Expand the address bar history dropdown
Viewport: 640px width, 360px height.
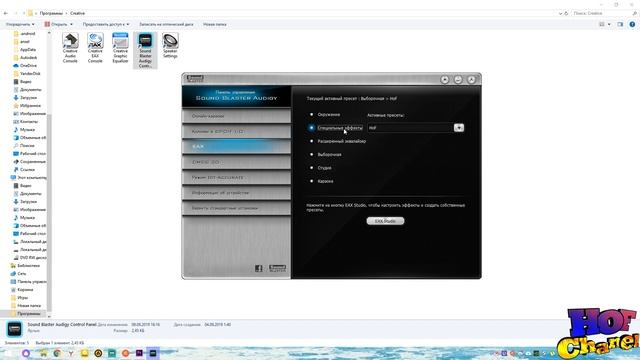(x=560, y=13)
